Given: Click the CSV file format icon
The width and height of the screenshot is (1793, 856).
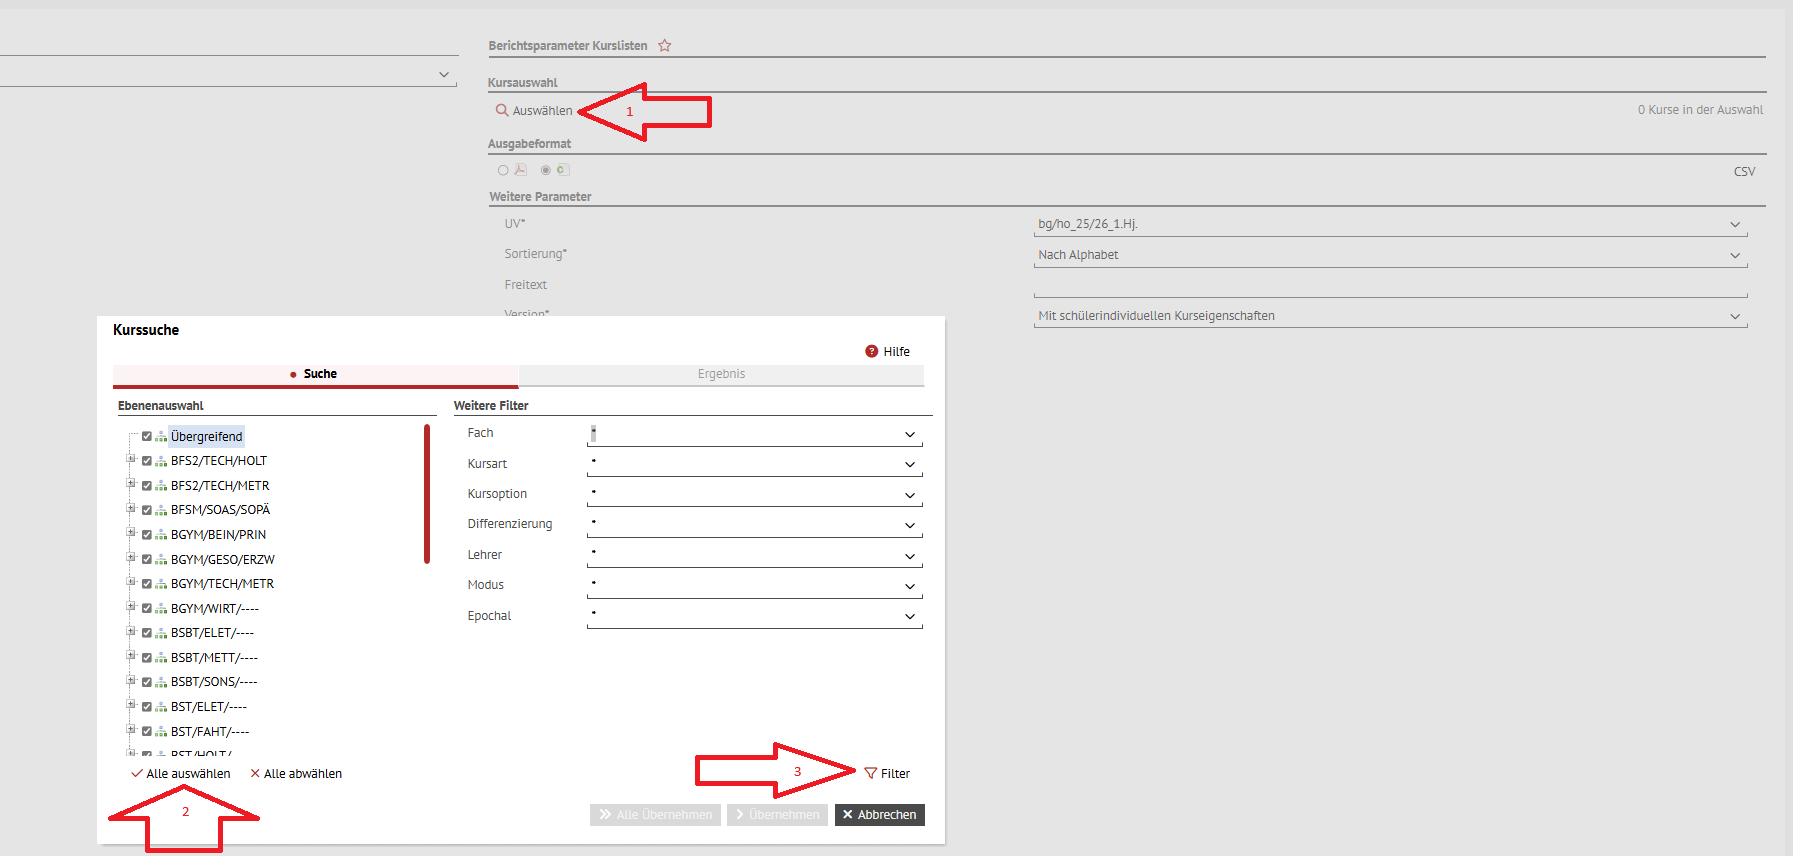Looking at the screenshot, I should 563,170.
